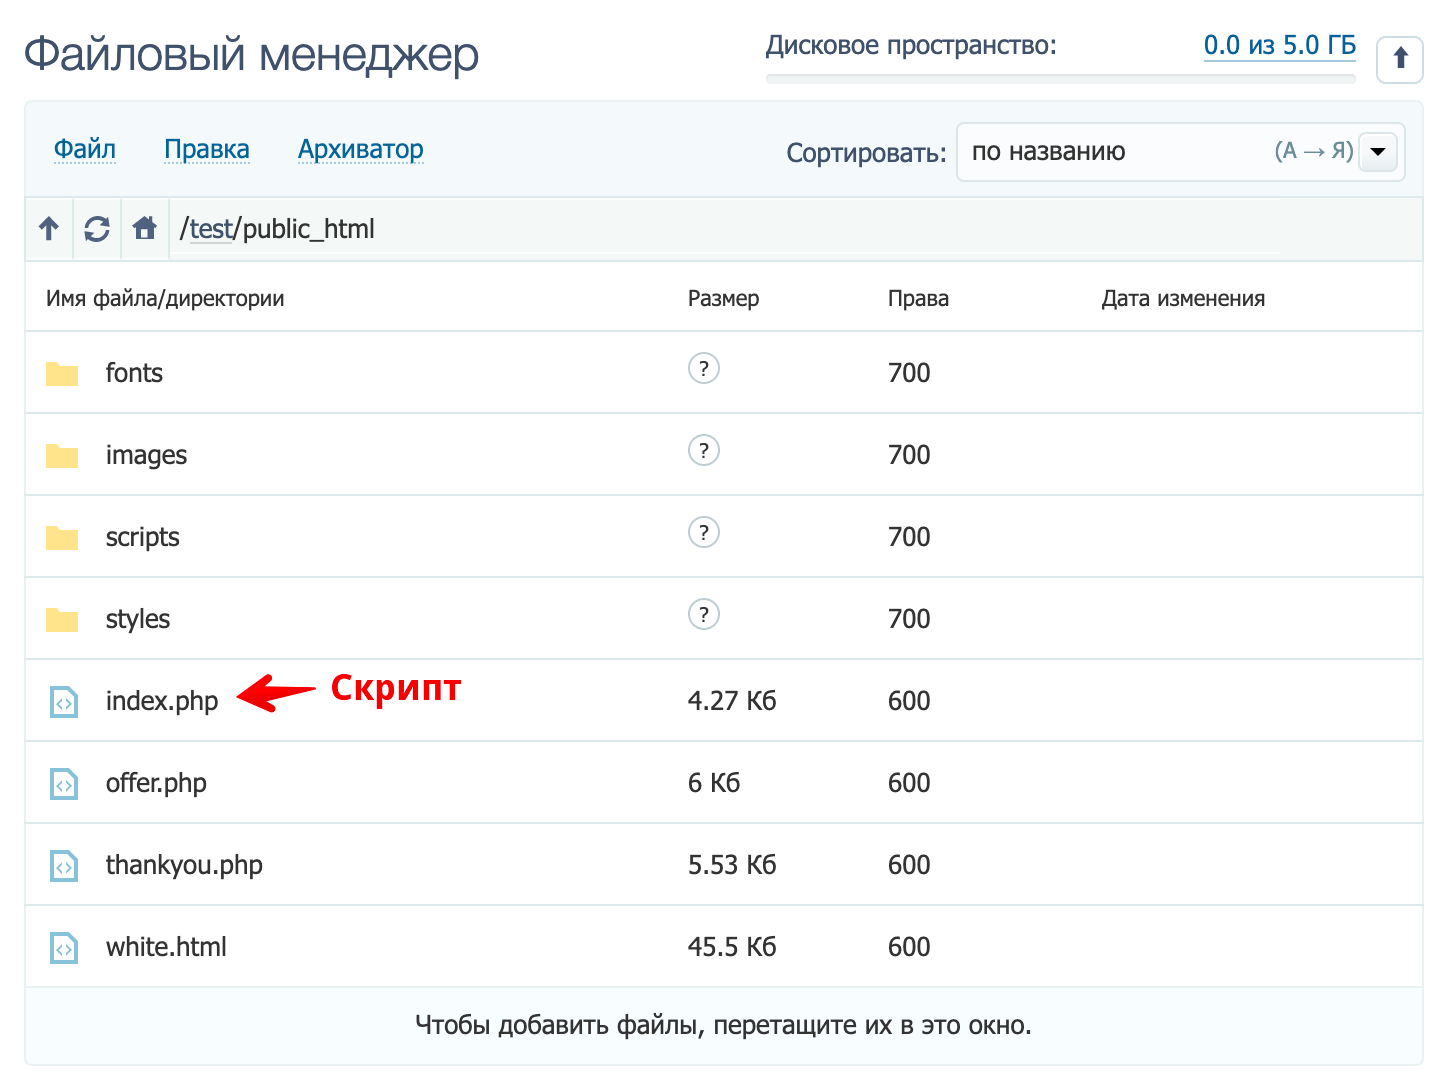This screenshot has width=1436, height=1082.
Task: Open the images folder icon
Action: (x=62, y=454)
